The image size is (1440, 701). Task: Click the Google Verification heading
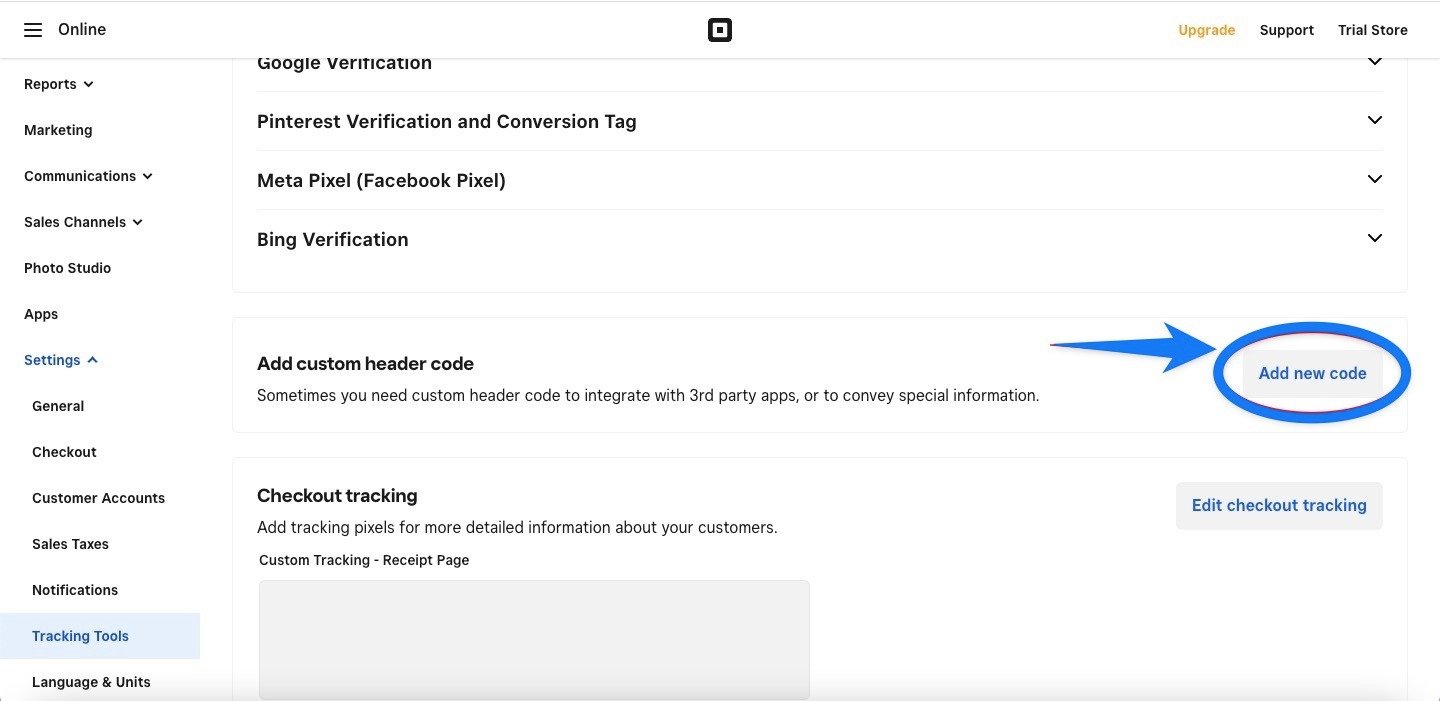coord(344,63)
